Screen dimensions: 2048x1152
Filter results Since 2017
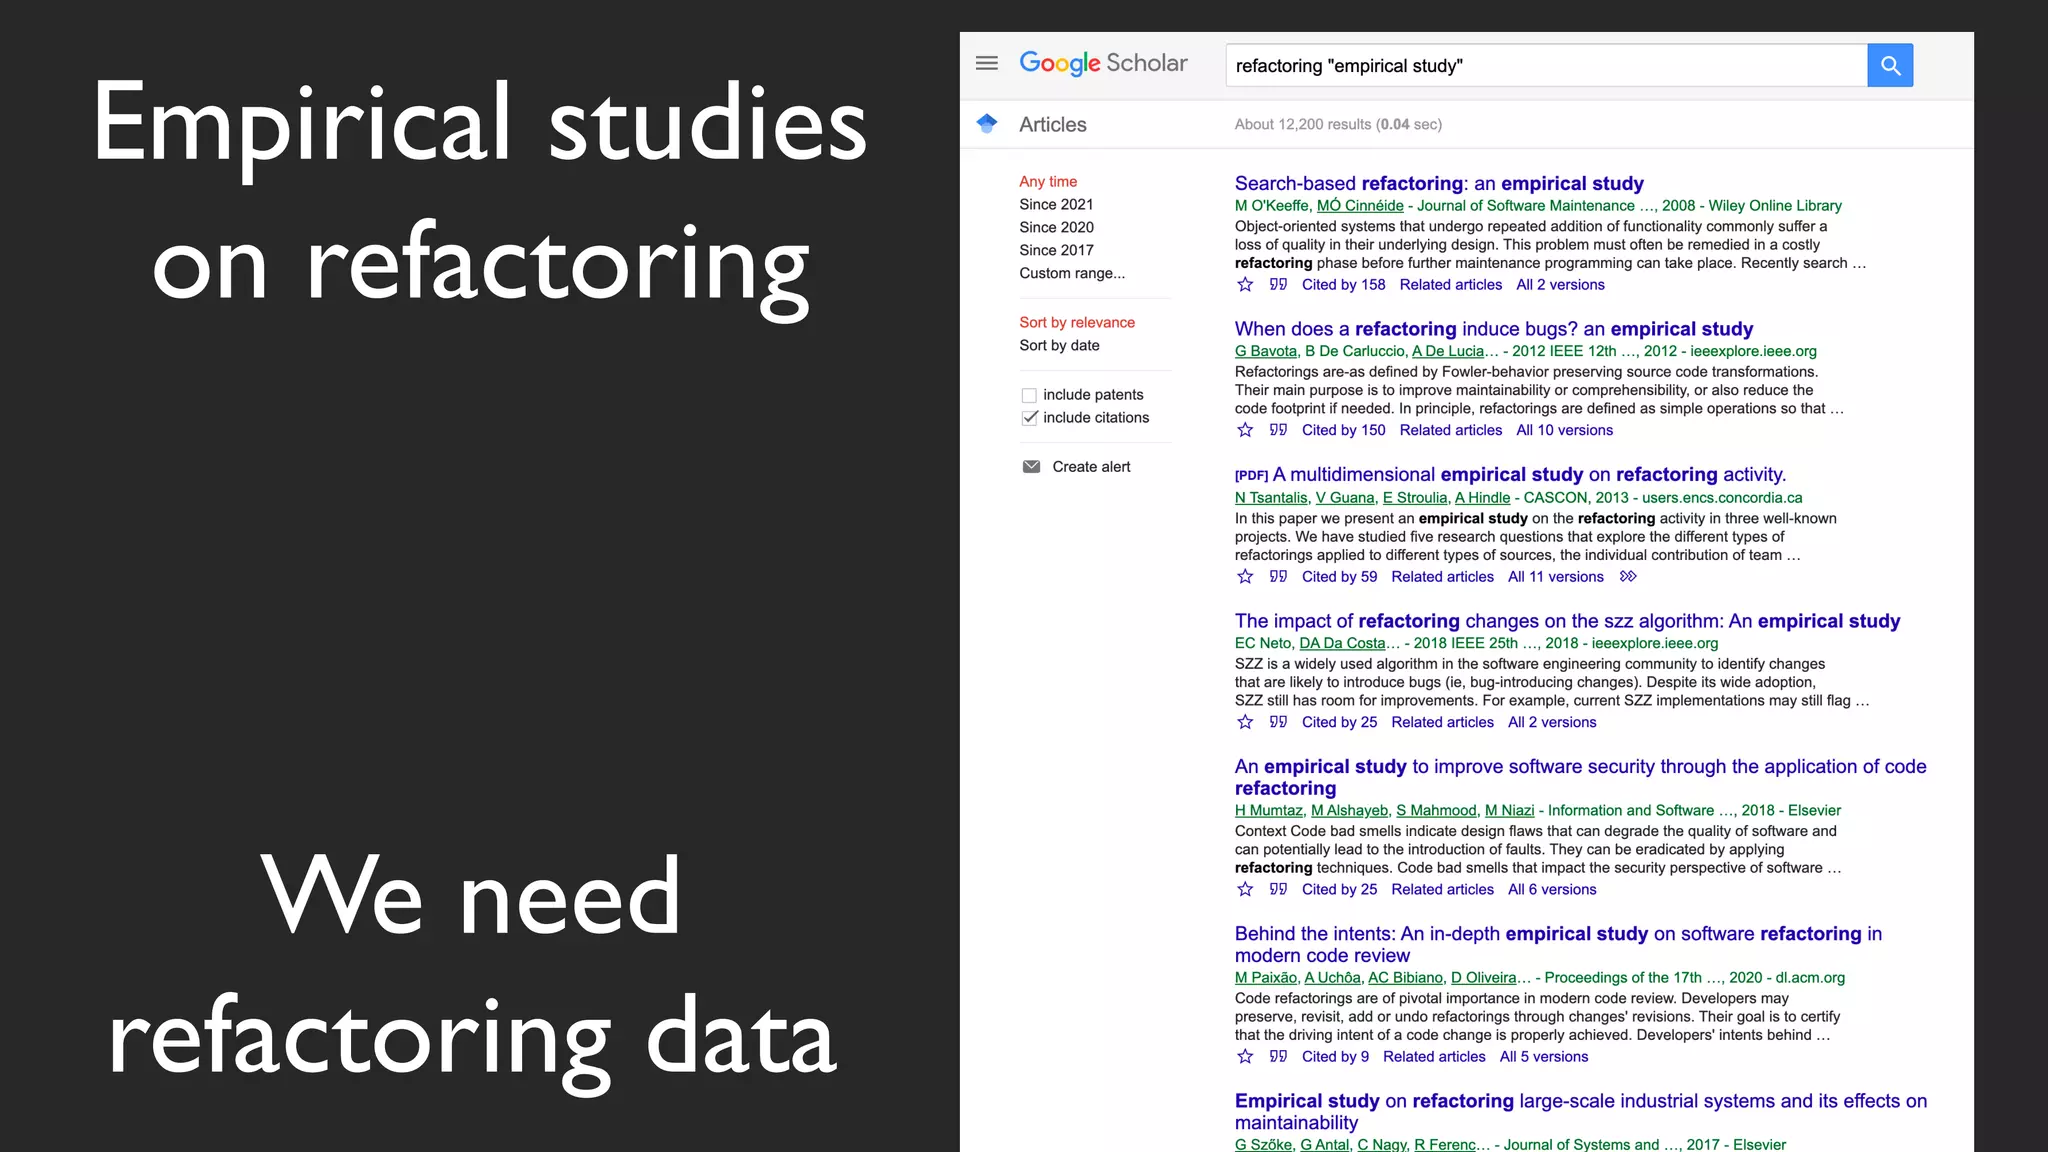[x=1056, y=250]
